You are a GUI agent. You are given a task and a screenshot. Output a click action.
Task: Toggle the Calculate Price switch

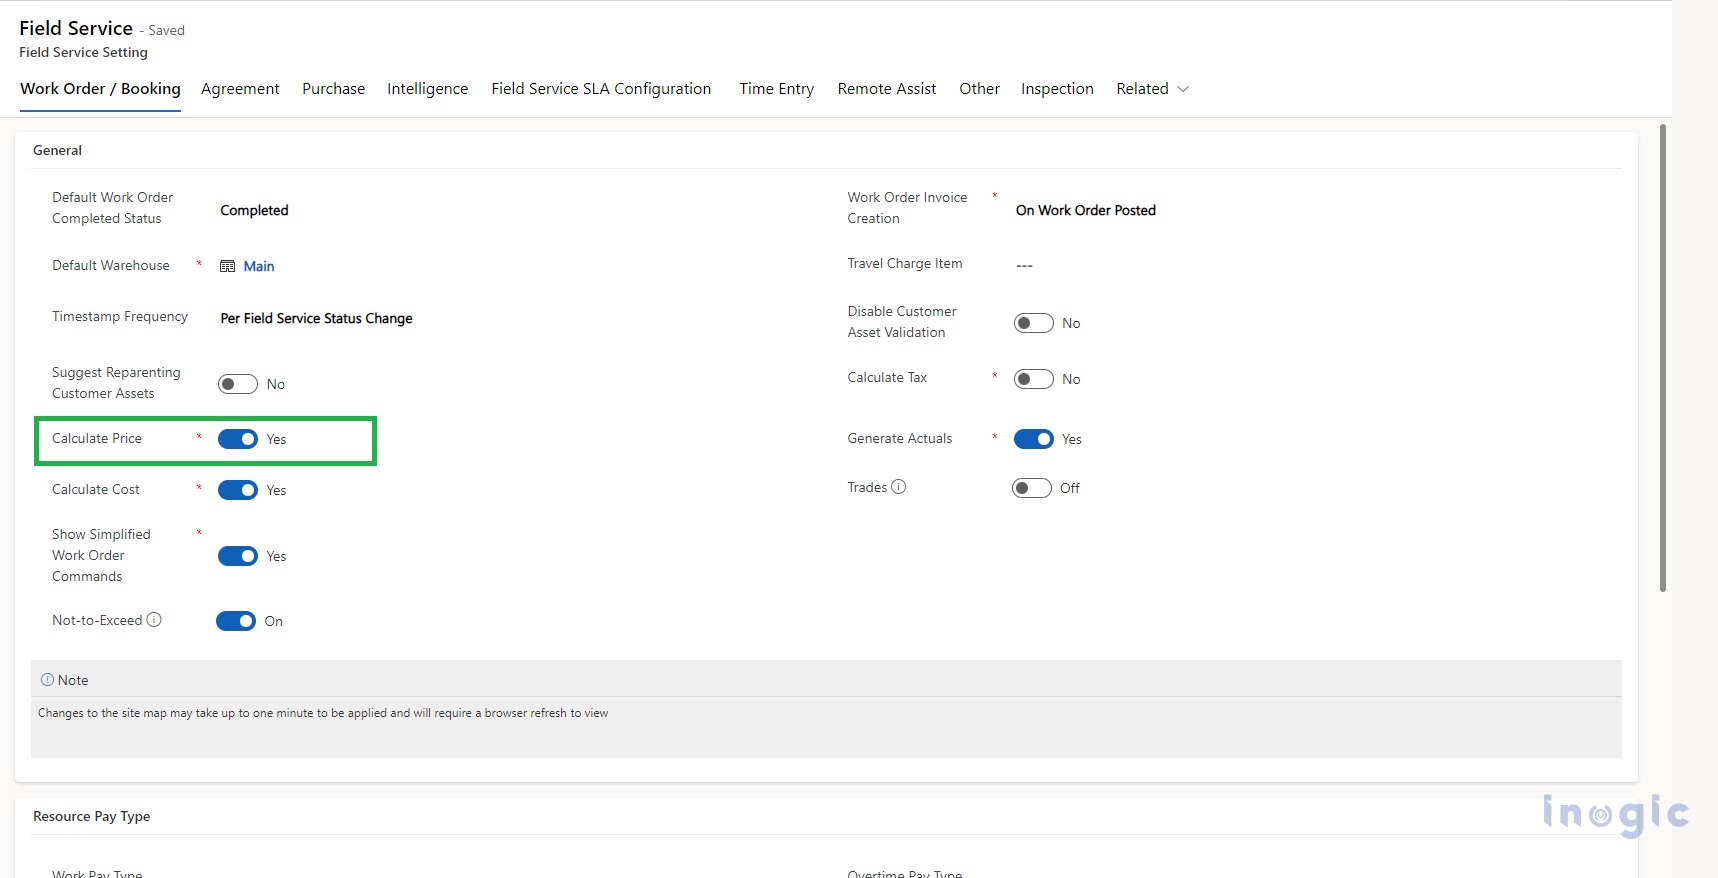click(238, 439)
